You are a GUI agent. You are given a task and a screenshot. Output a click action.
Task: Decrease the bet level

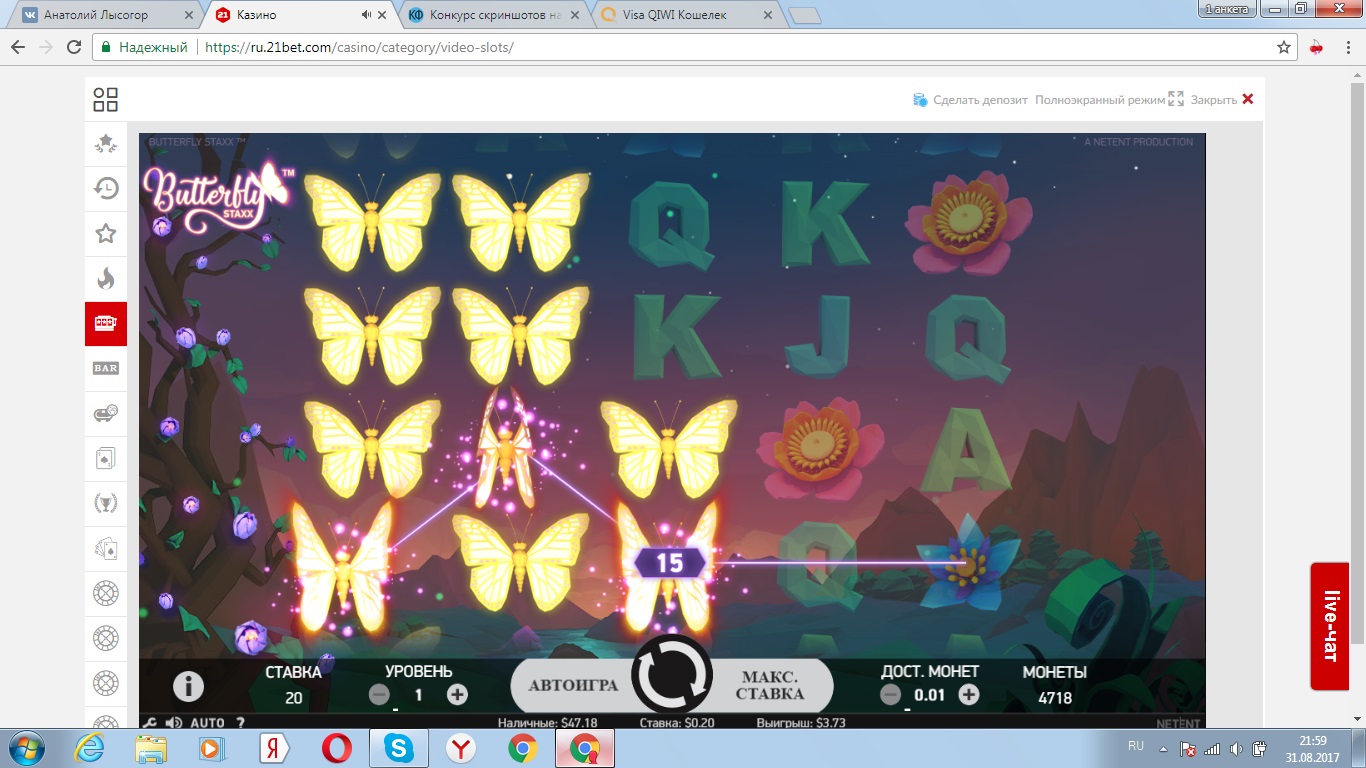[x=379, y=695]
